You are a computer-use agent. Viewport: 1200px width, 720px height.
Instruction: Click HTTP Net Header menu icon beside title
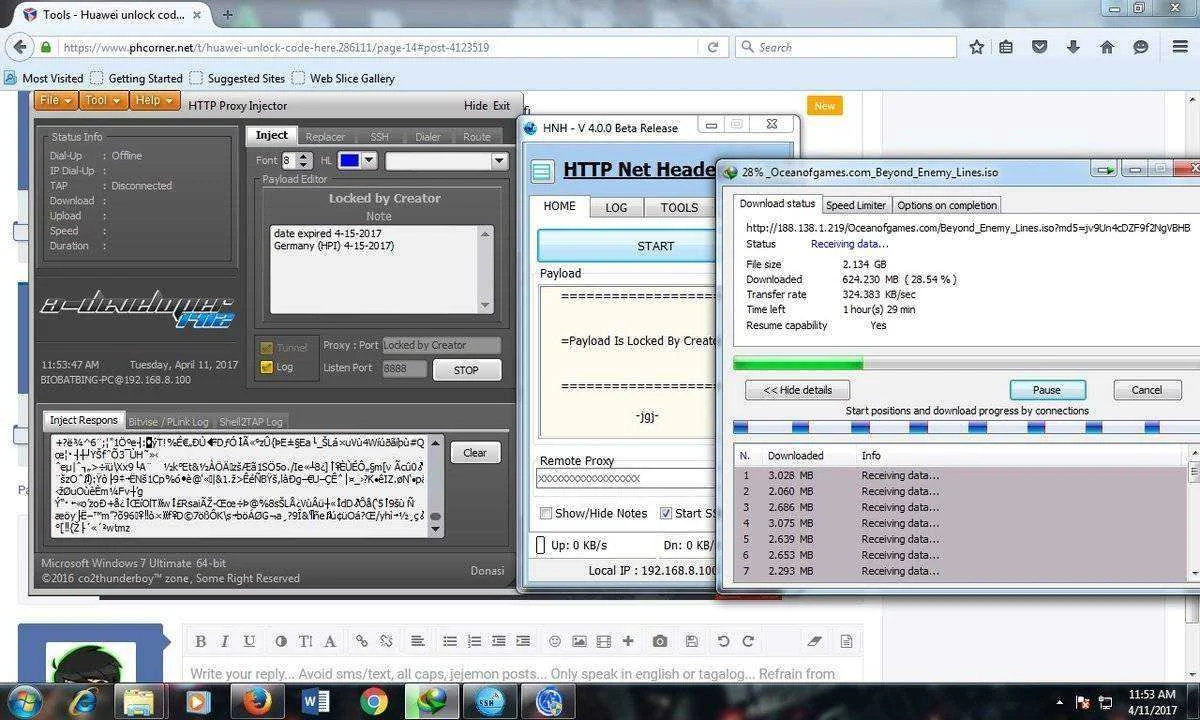[x=541, y=171]
